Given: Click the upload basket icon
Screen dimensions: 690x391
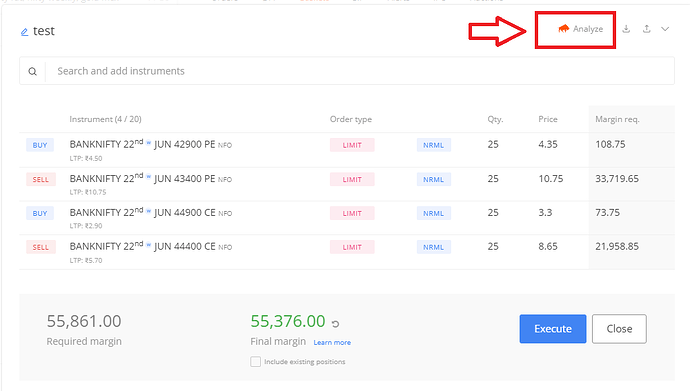Looking at the screenshot, I should point(646,29).
